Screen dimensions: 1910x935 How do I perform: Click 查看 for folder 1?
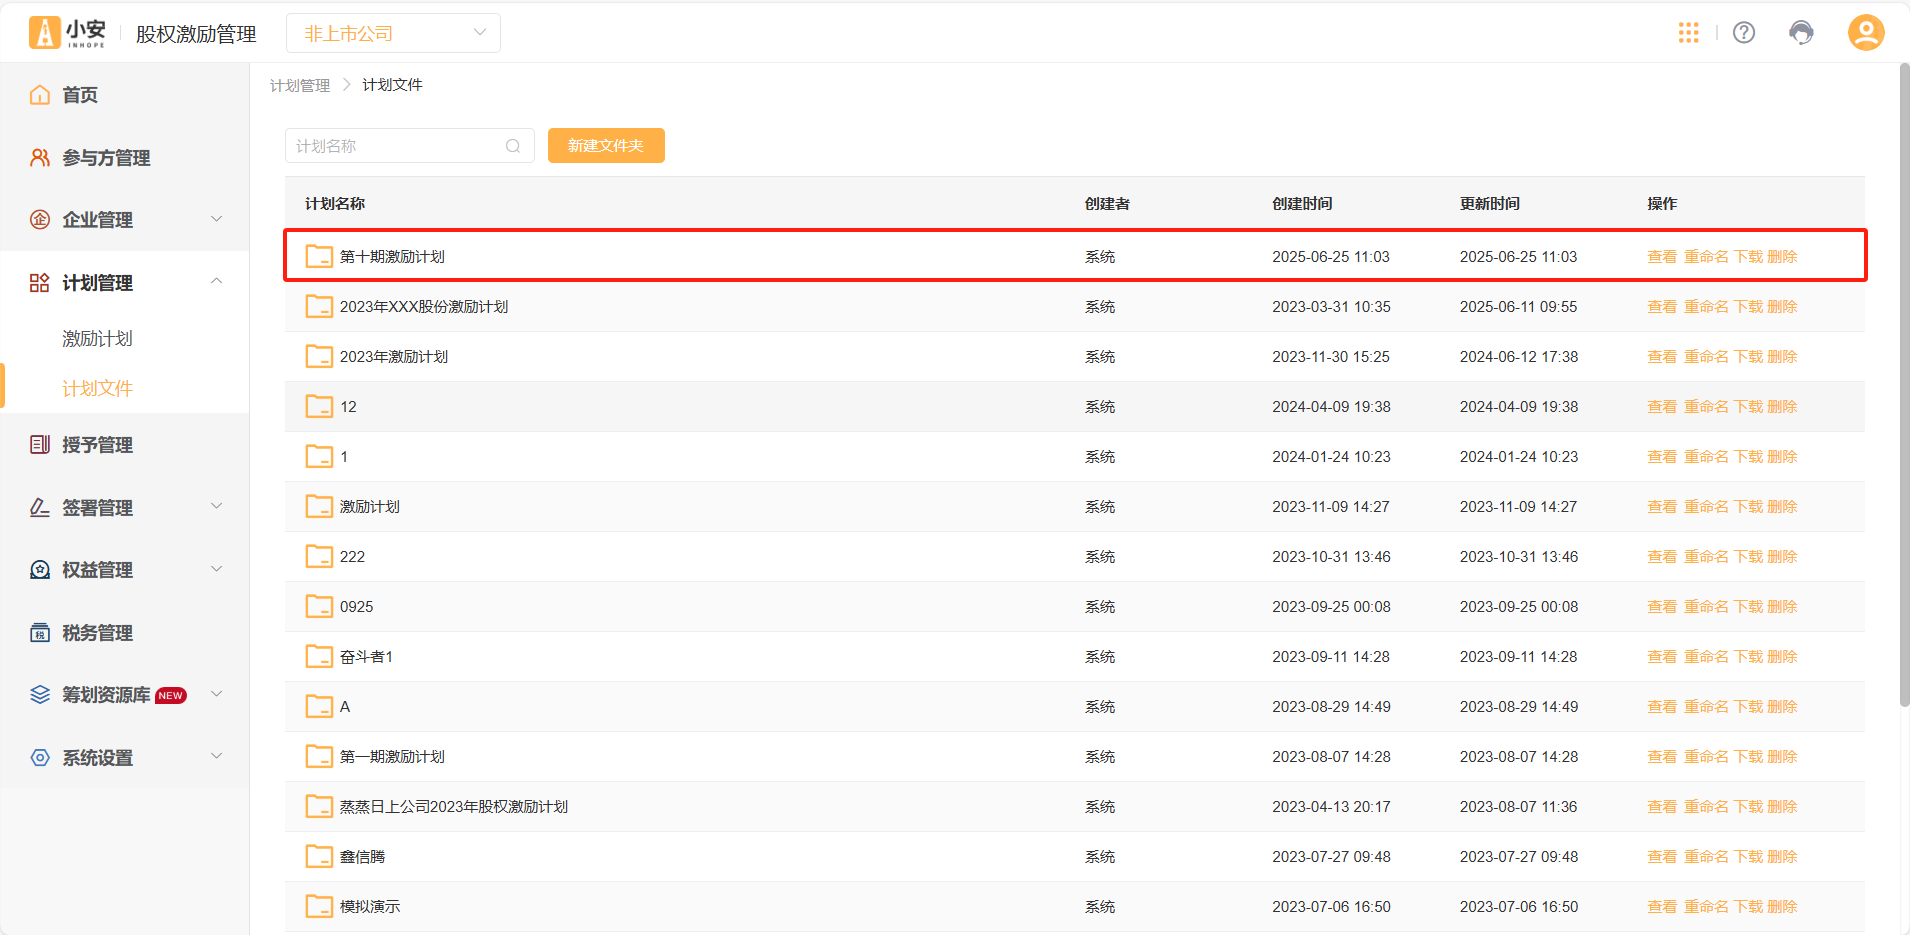pos(1662,457)
